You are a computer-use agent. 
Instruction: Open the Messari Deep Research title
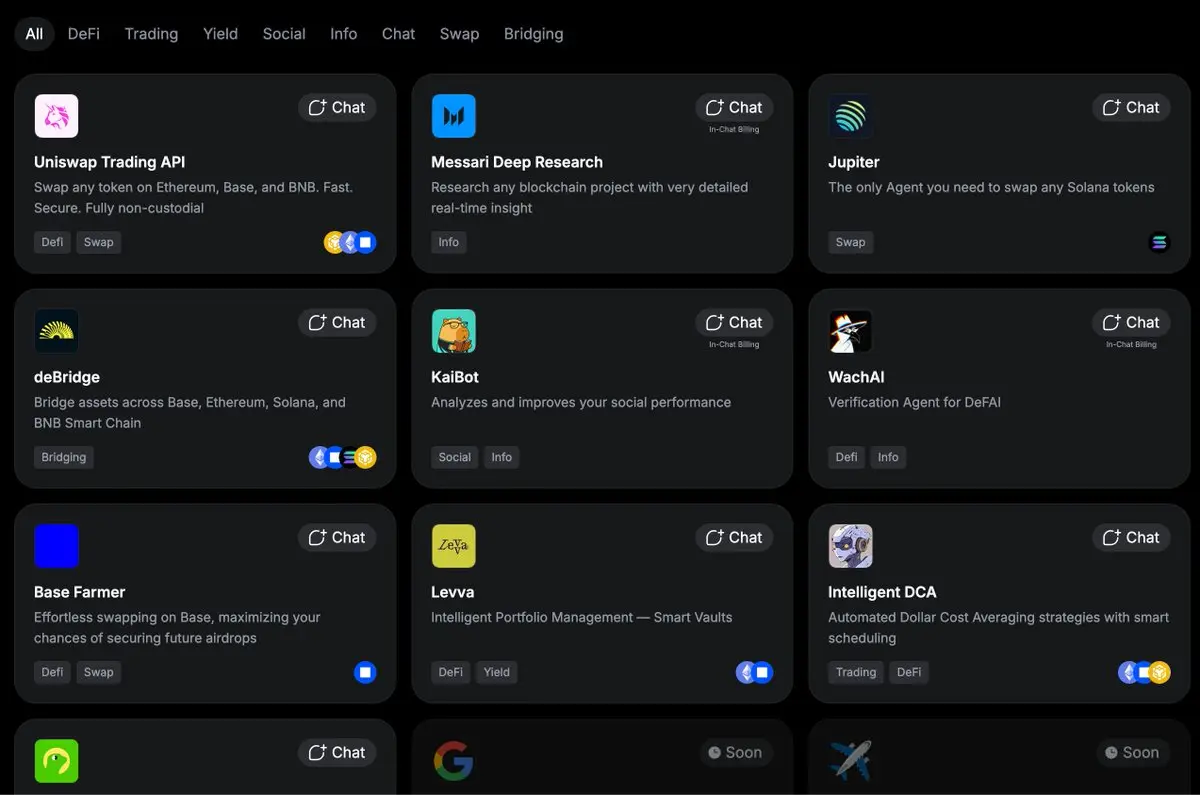click(517, 162)
